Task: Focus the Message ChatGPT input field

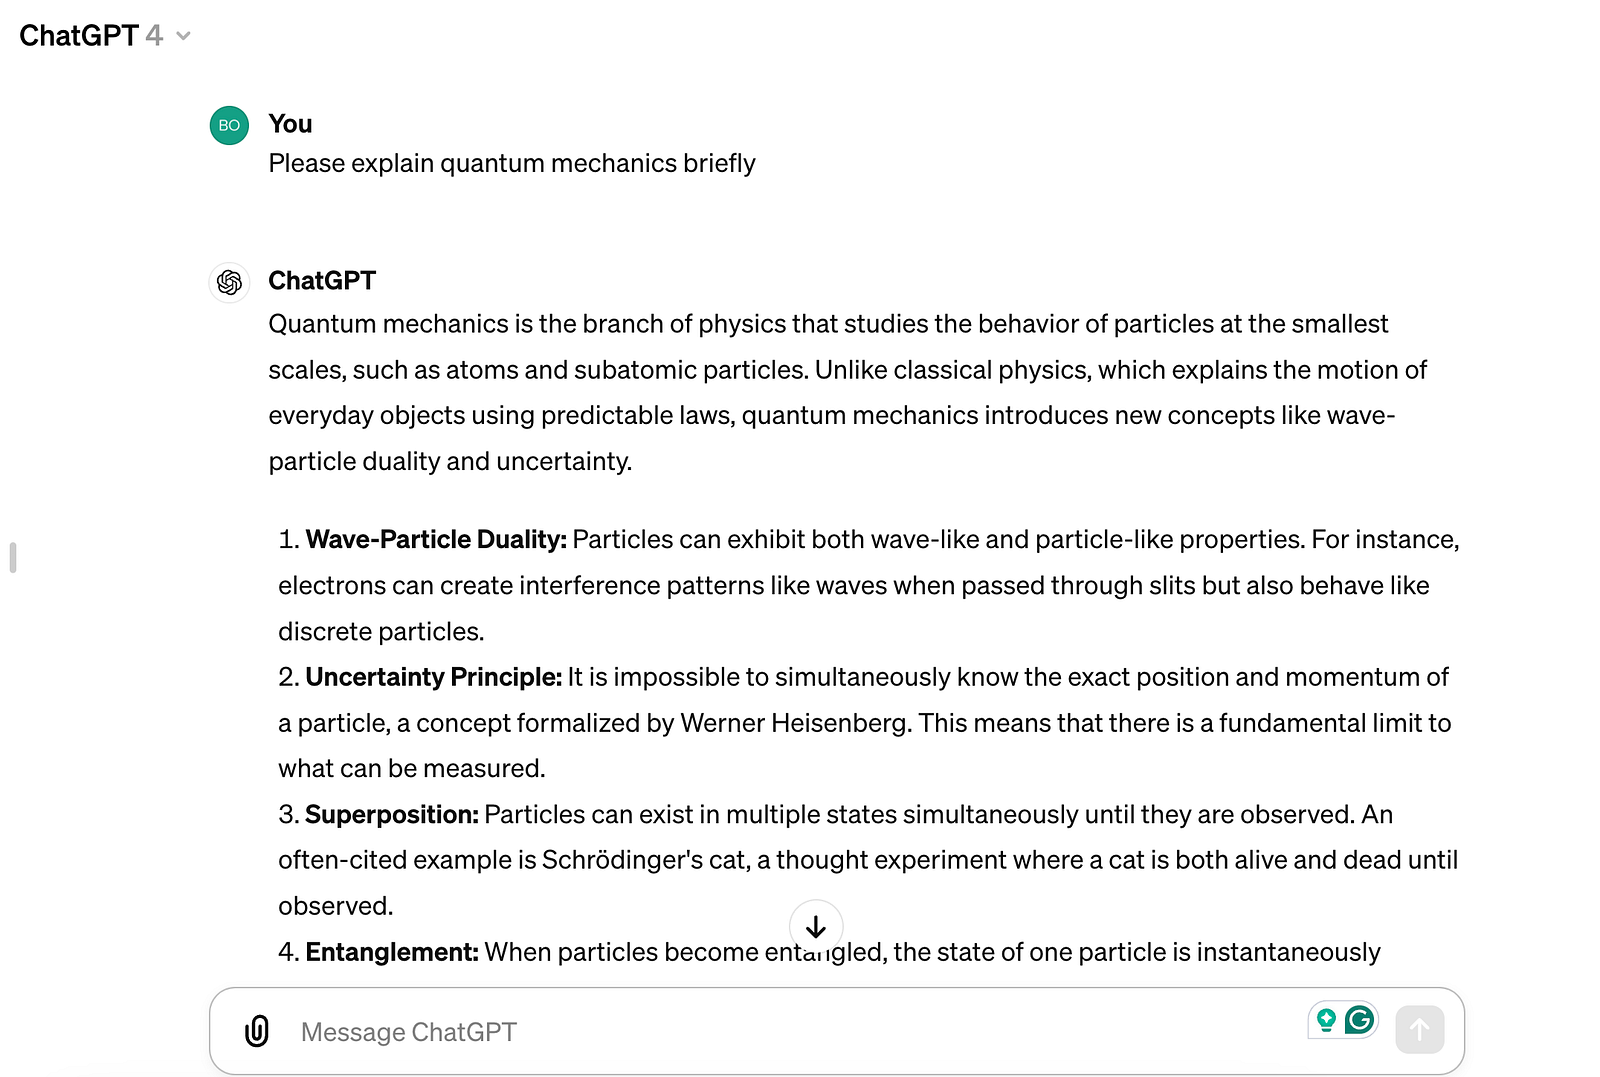Action: tap(790, 1031)
